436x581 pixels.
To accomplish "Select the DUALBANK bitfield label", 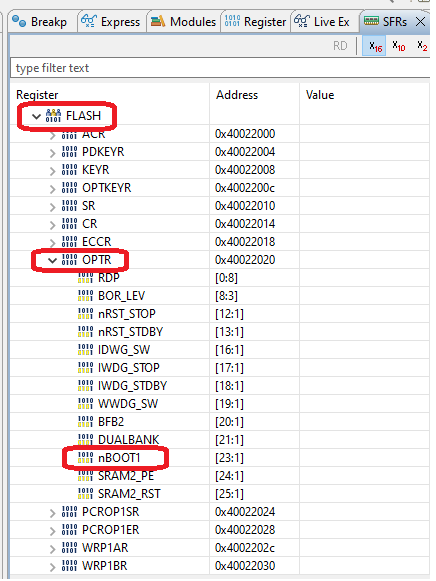I will 129,440.
